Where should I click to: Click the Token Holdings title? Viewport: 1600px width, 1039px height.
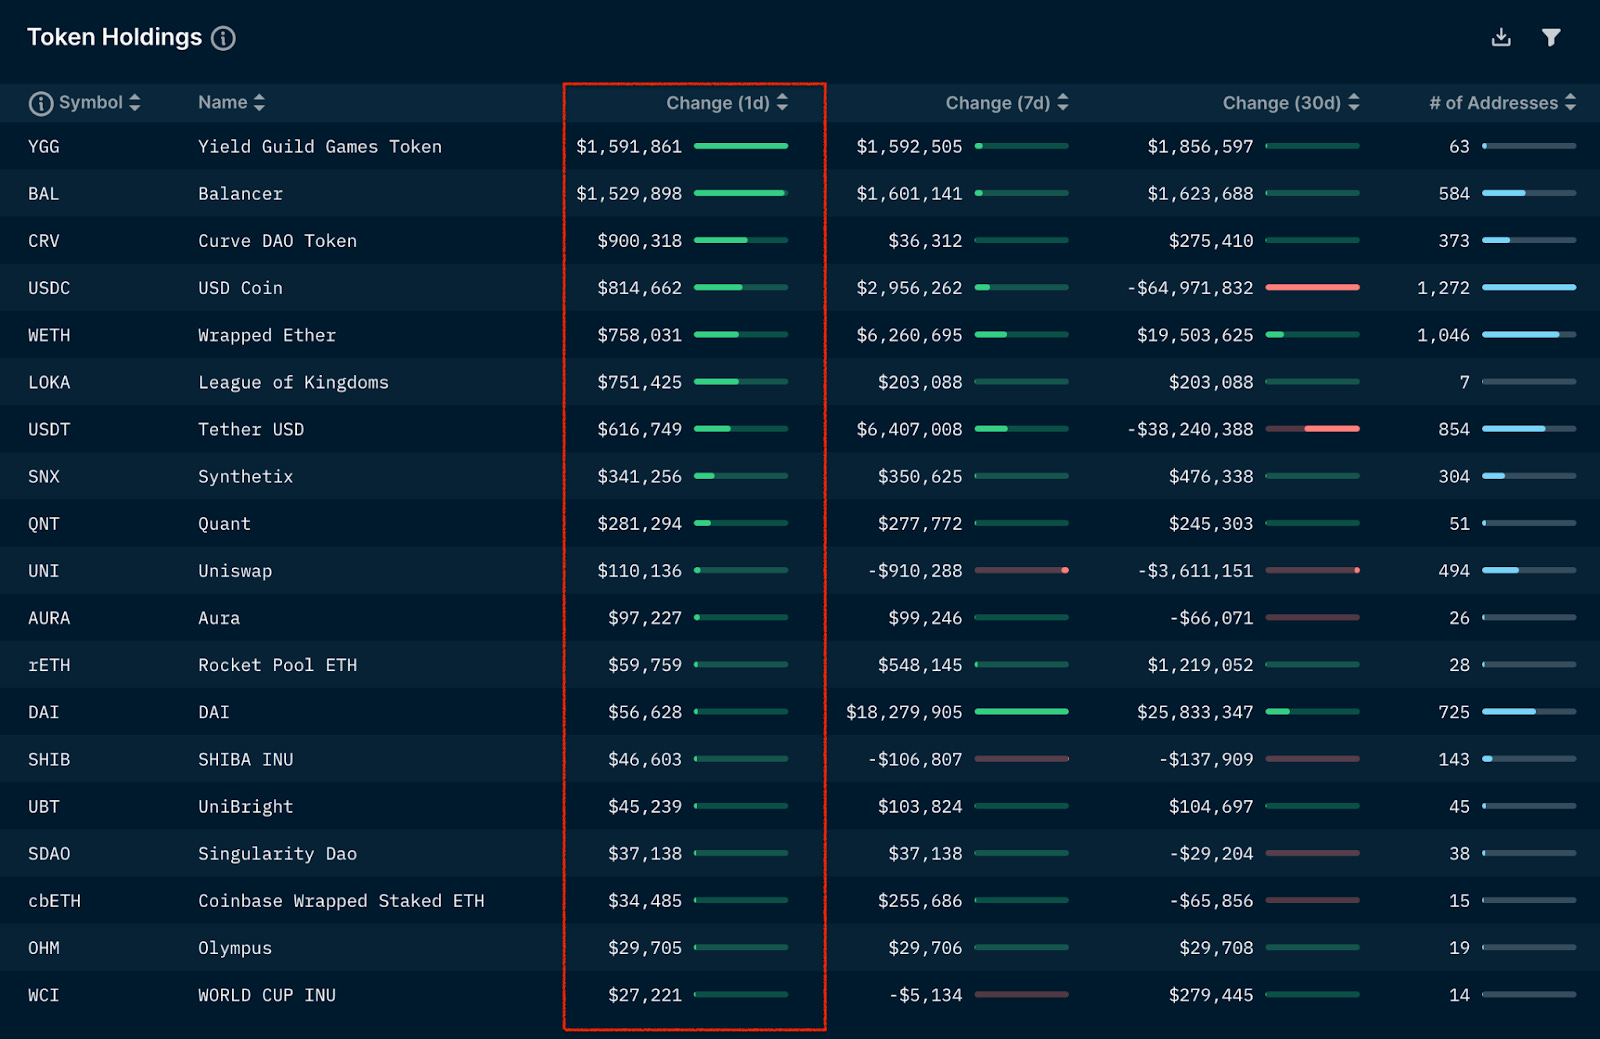click(x=114, y=37)
